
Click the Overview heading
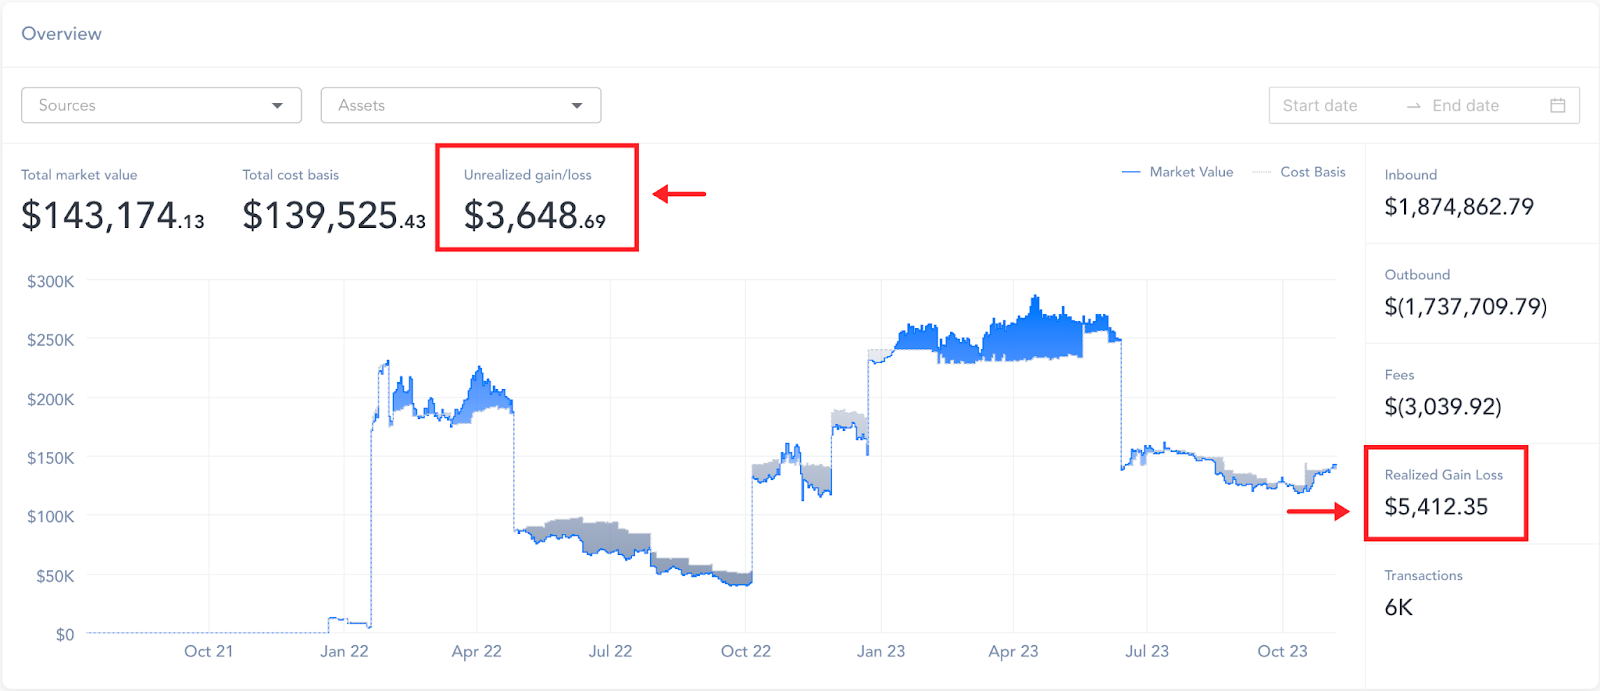62,34
